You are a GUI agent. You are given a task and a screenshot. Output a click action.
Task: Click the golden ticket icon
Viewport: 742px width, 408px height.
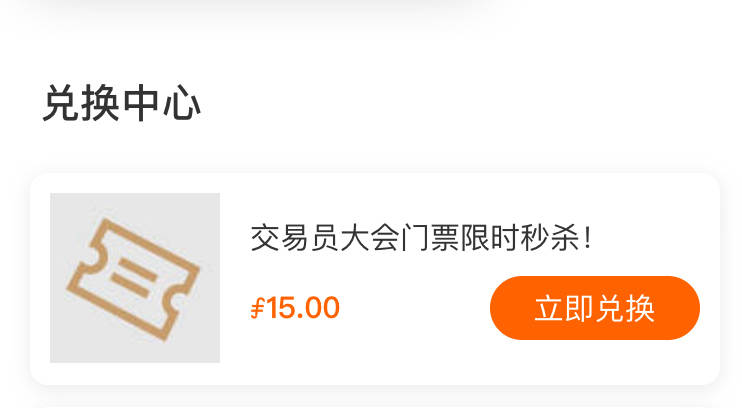tap(133, 279)
